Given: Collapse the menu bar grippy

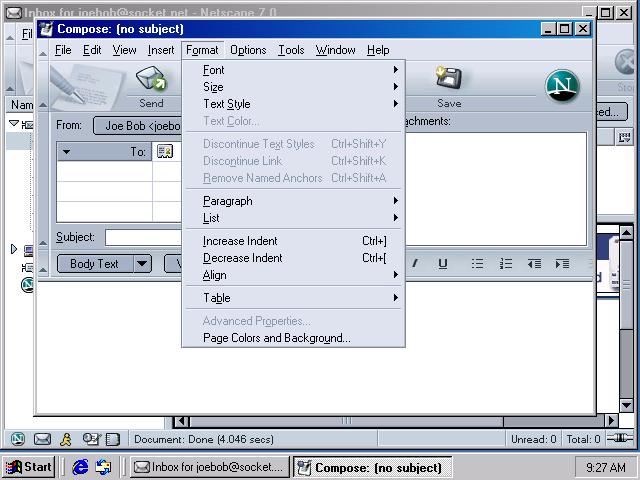Looking at the screenshot, I should [x=43, y=51].
